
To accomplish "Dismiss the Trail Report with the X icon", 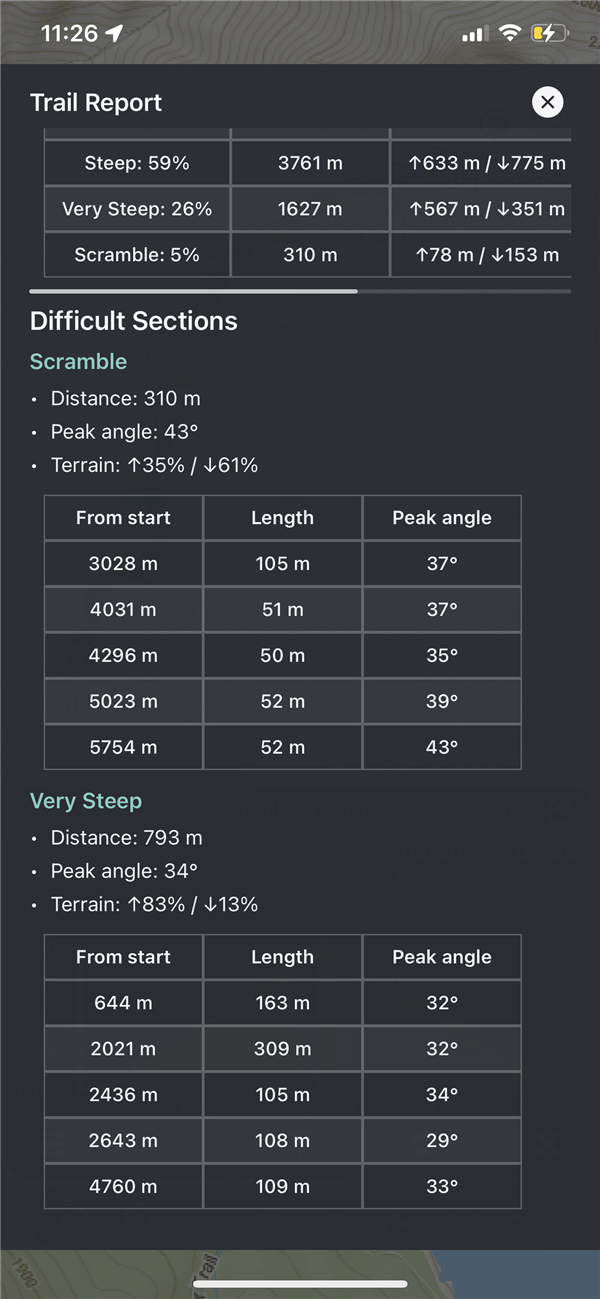I will [547, 101].
